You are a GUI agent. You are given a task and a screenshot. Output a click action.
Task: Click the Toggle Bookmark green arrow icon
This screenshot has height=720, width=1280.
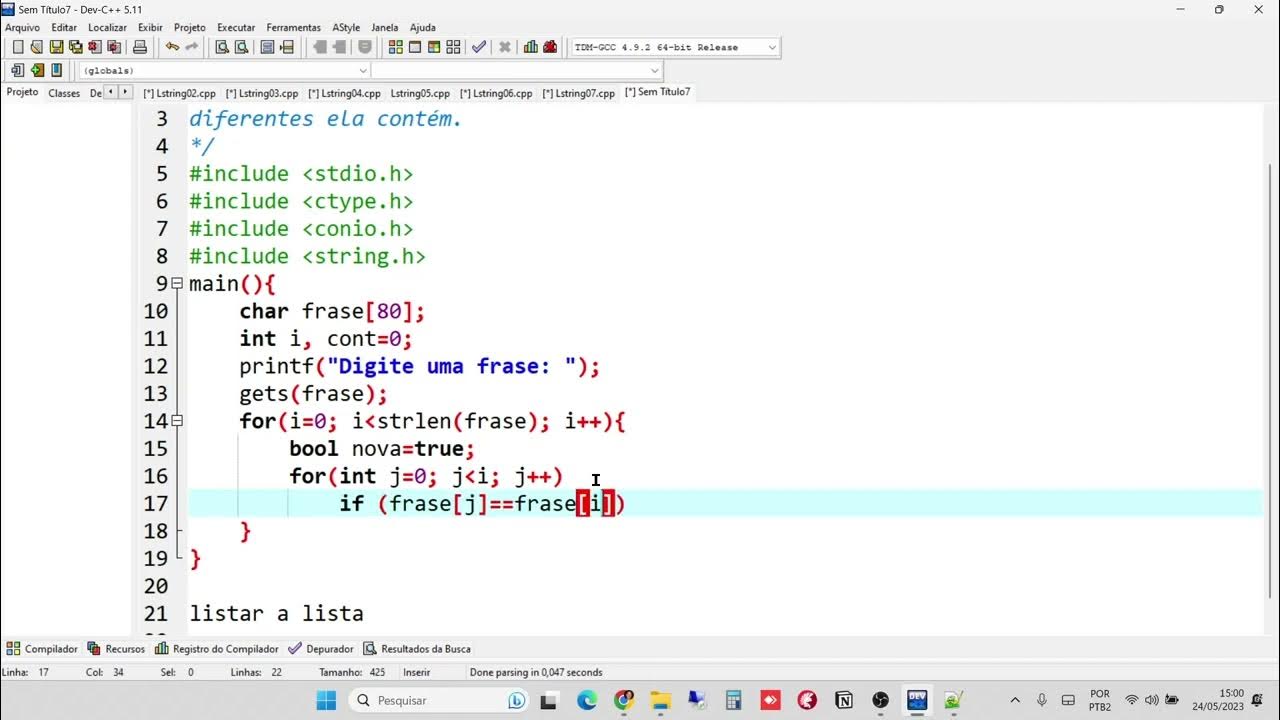(x=37, y=70)
